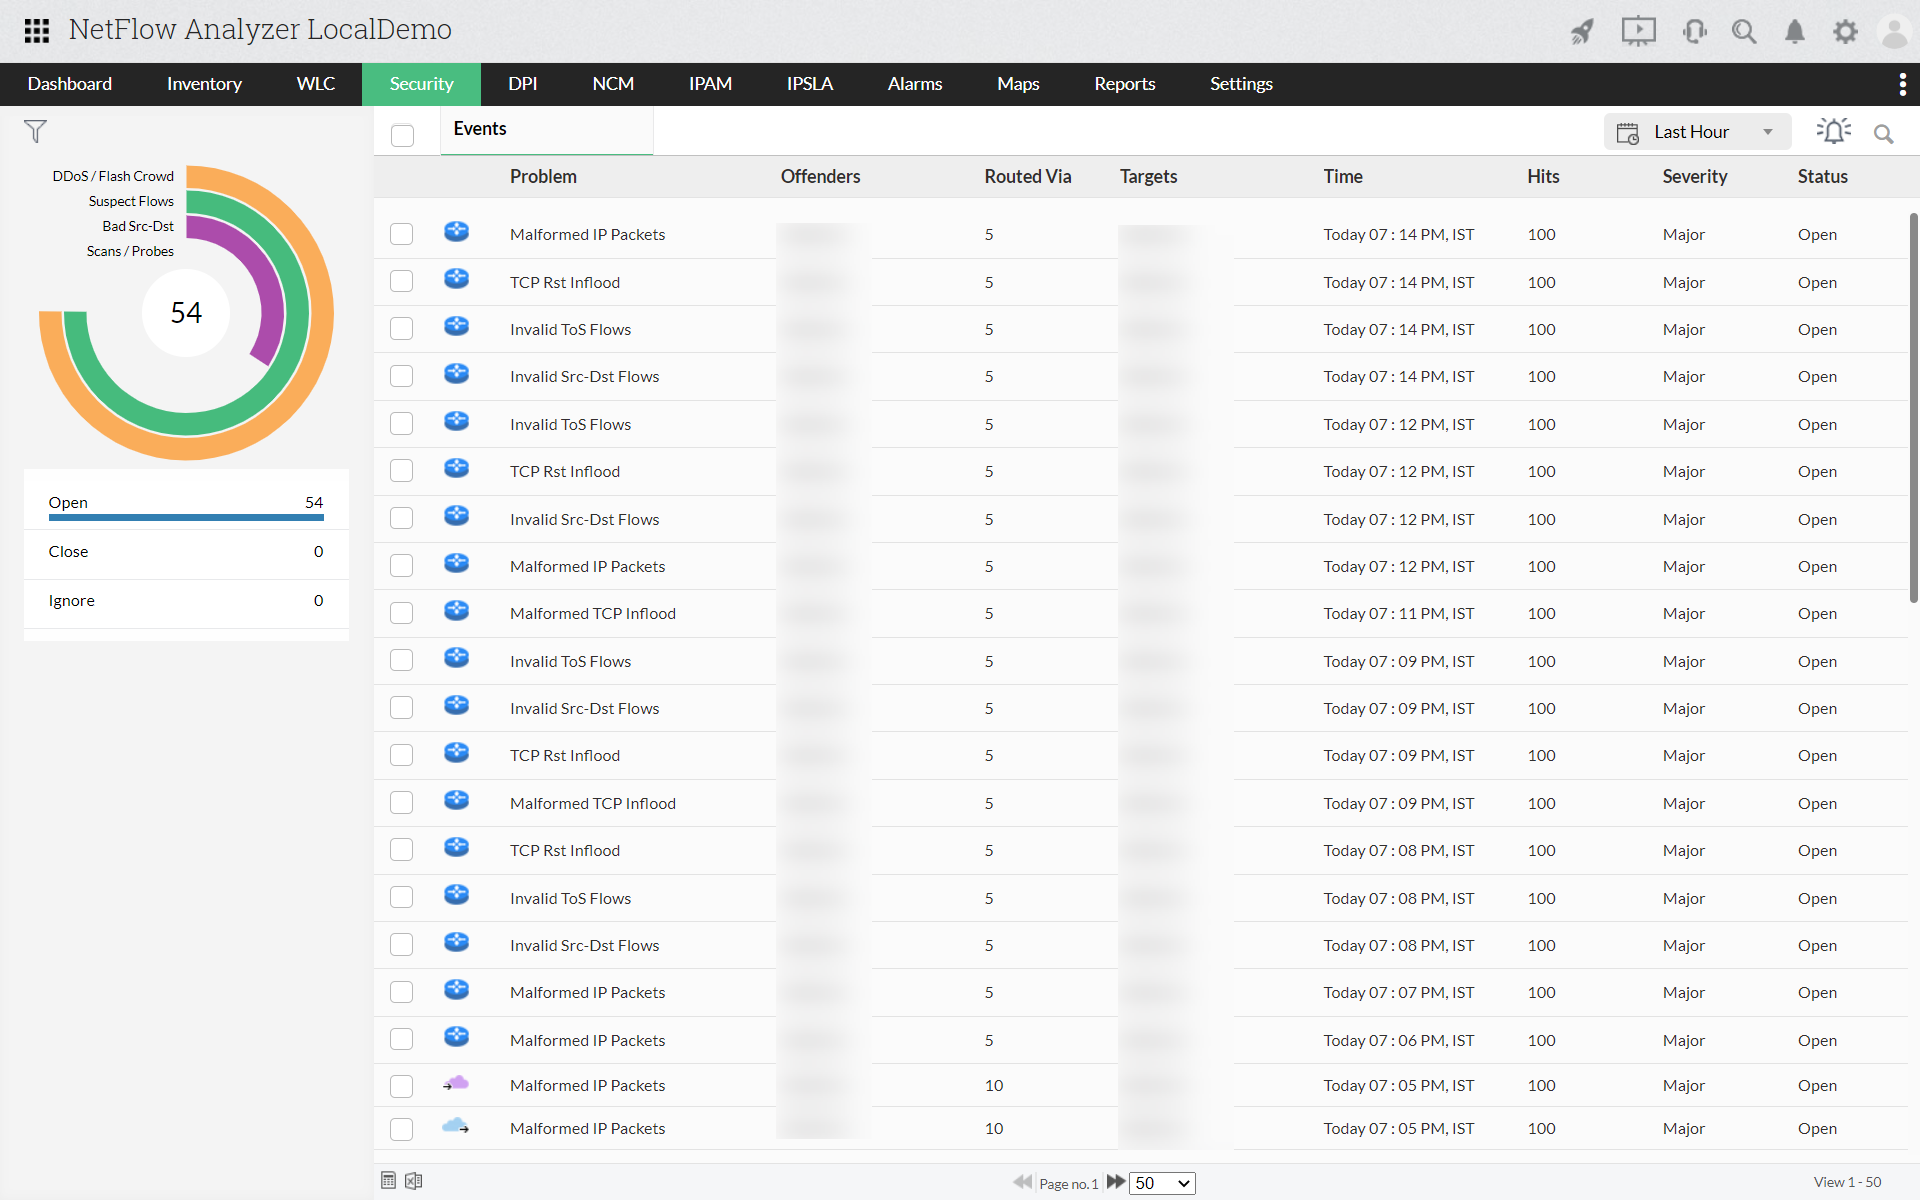Click the next page navigation button
The image size is (1920, 1200).
[1116, 1182]
